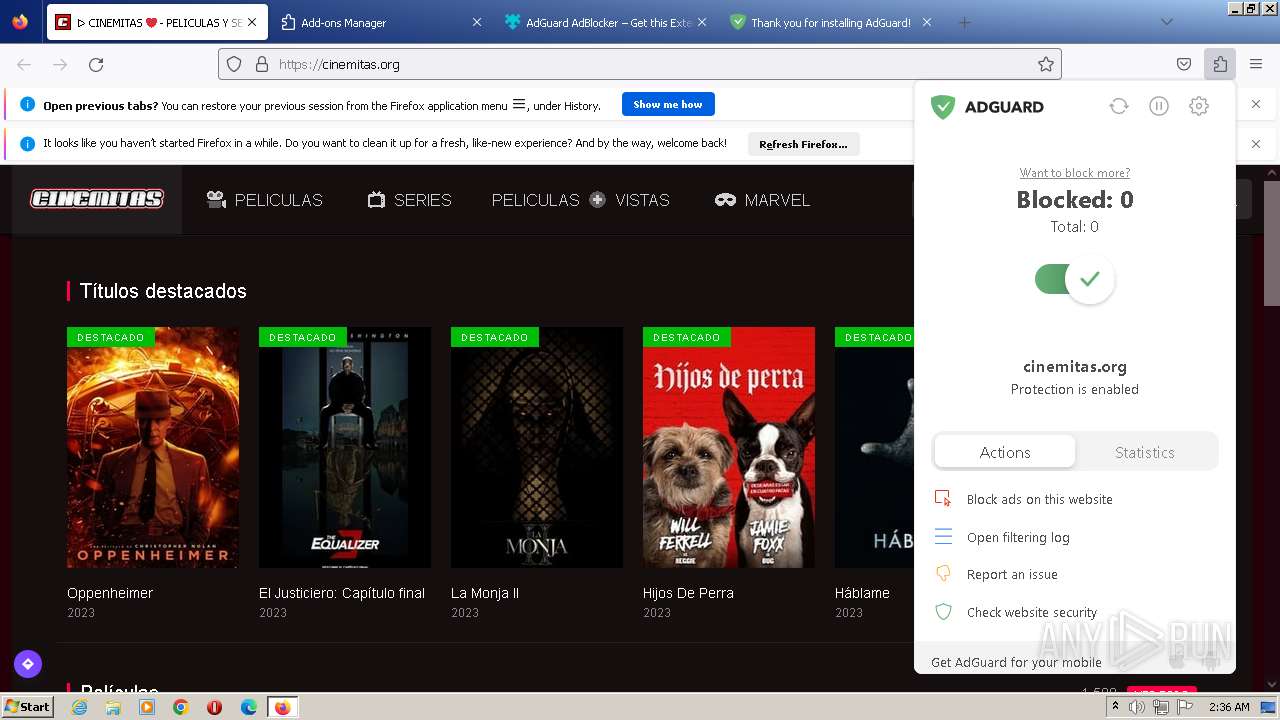This screenshot has height=720, width=1280.
Task: Open the Extensions toolbar button
Action: coord(1220,64)
